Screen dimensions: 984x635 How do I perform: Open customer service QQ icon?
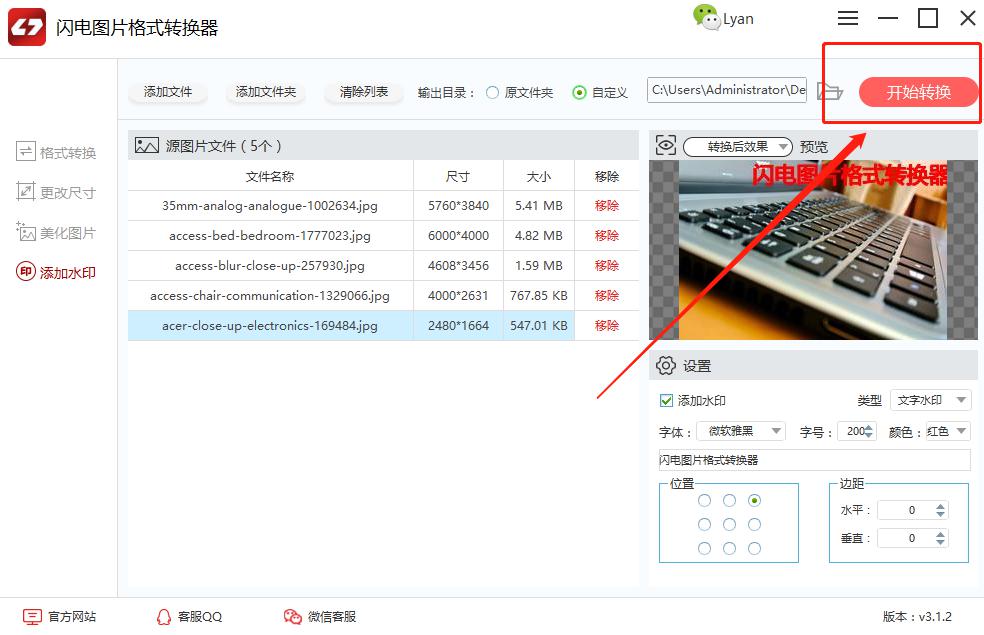pos(164,617)
